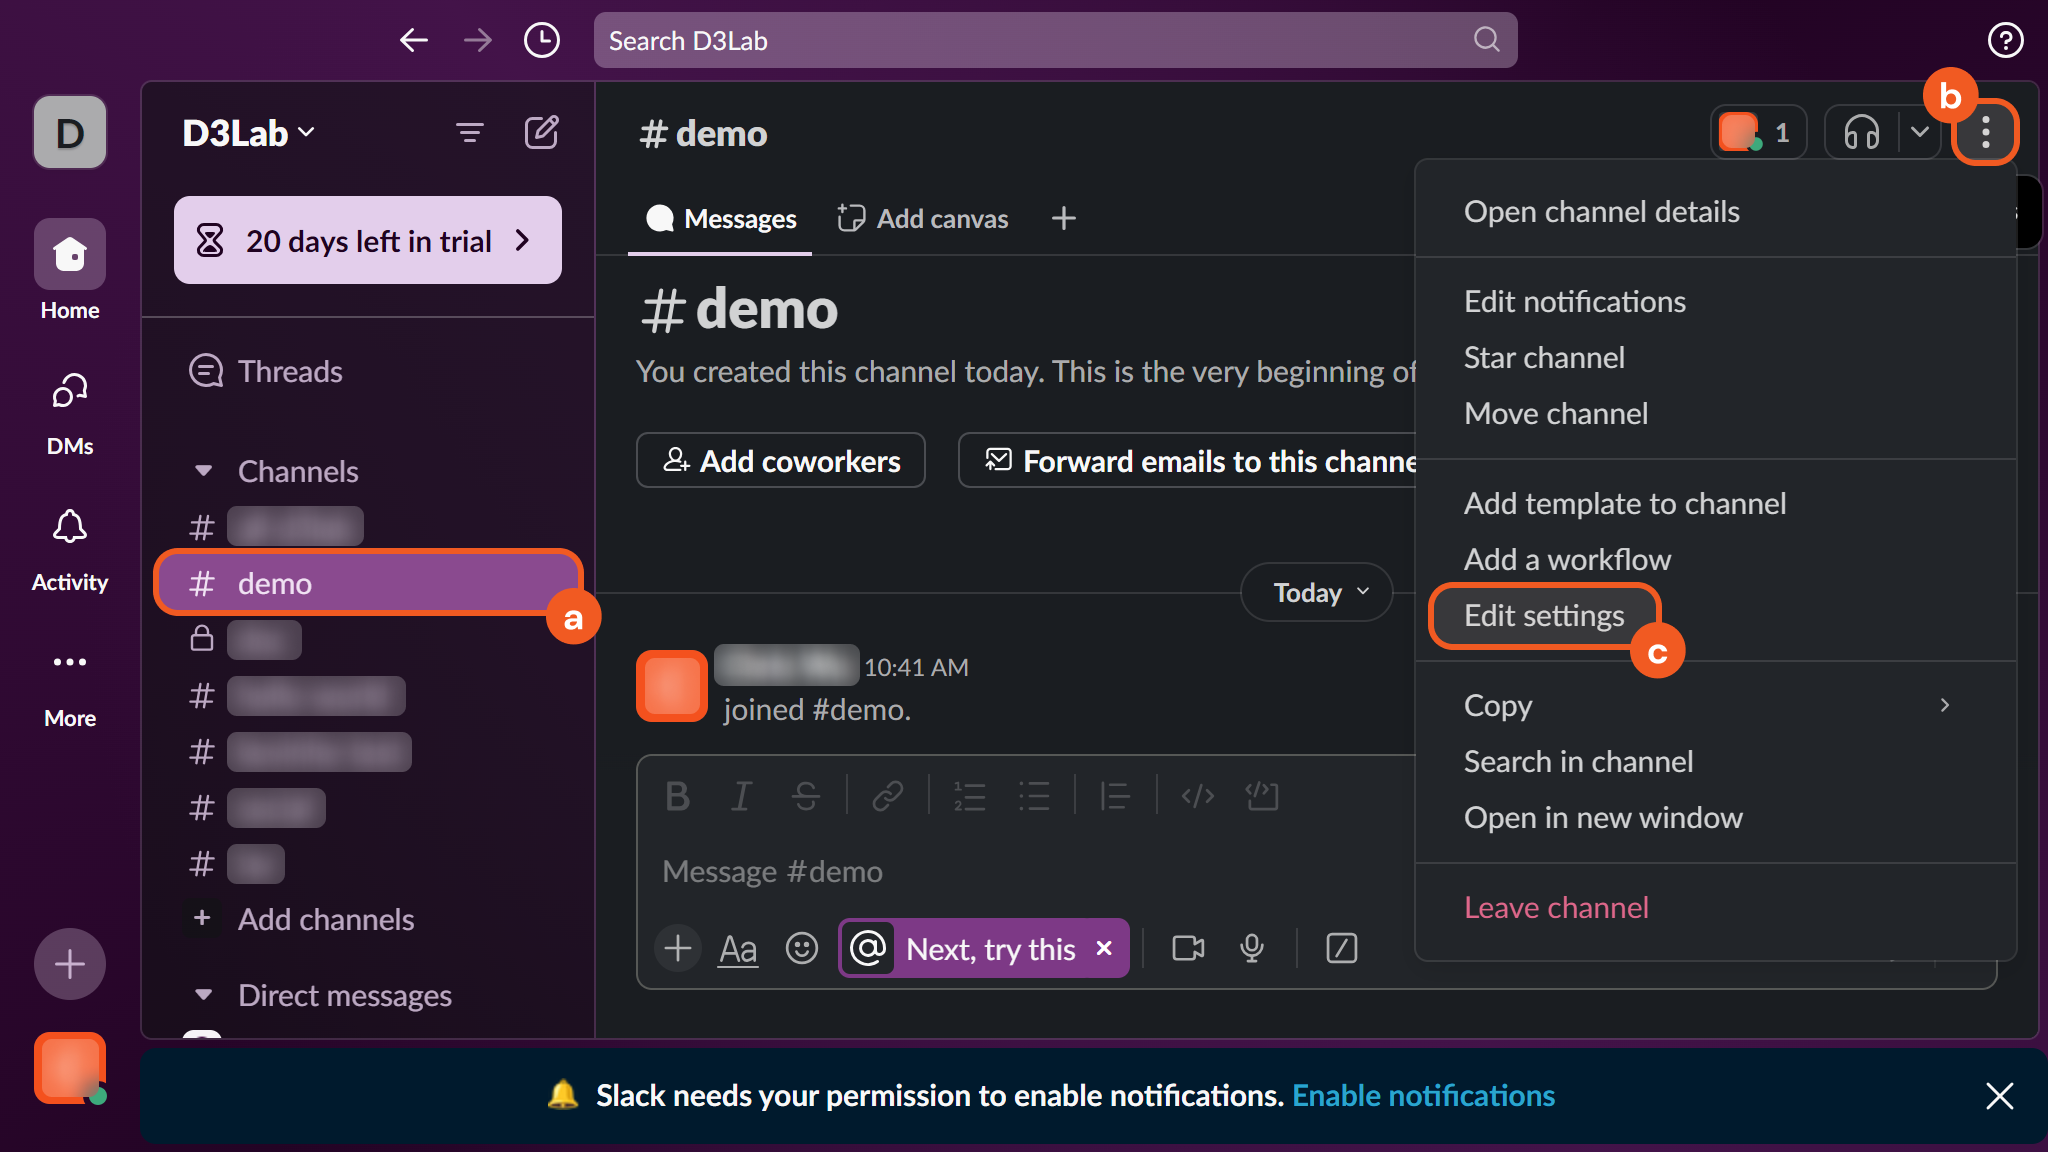This screenshot has height=1152, width=2048.
Task: Collapse the Channels section
Action: [204, 471]
